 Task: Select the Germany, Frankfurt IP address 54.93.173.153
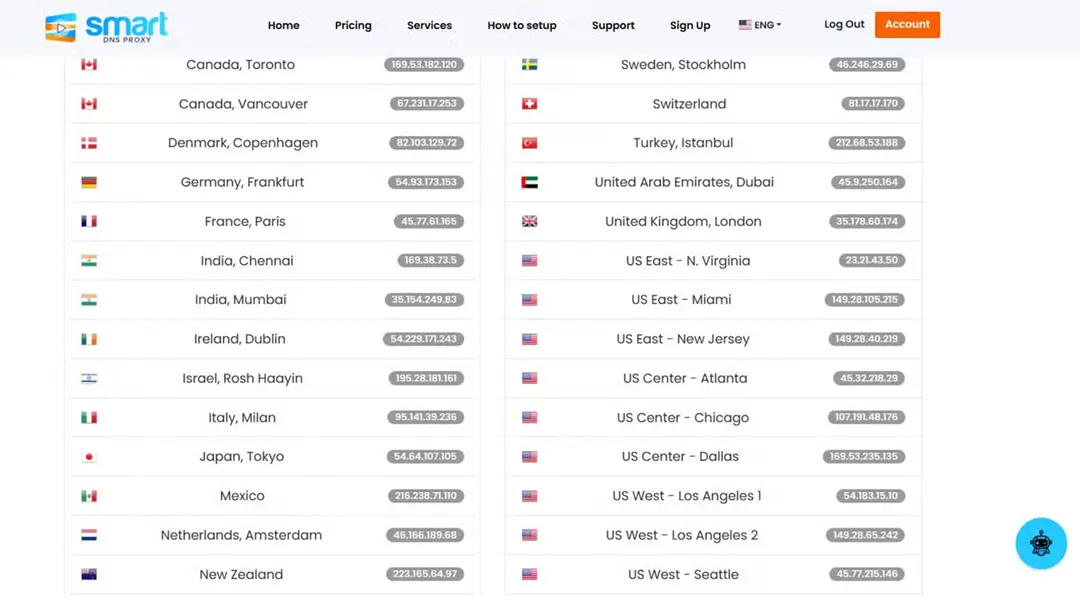click(x=426, y=182)
